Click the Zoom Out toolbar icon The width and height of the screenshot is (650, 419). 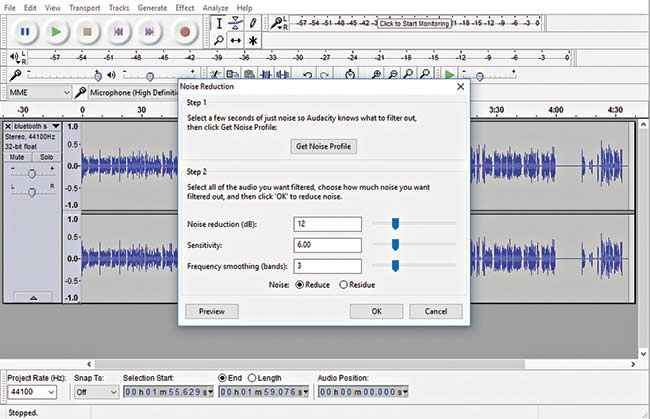pos(392,75)
